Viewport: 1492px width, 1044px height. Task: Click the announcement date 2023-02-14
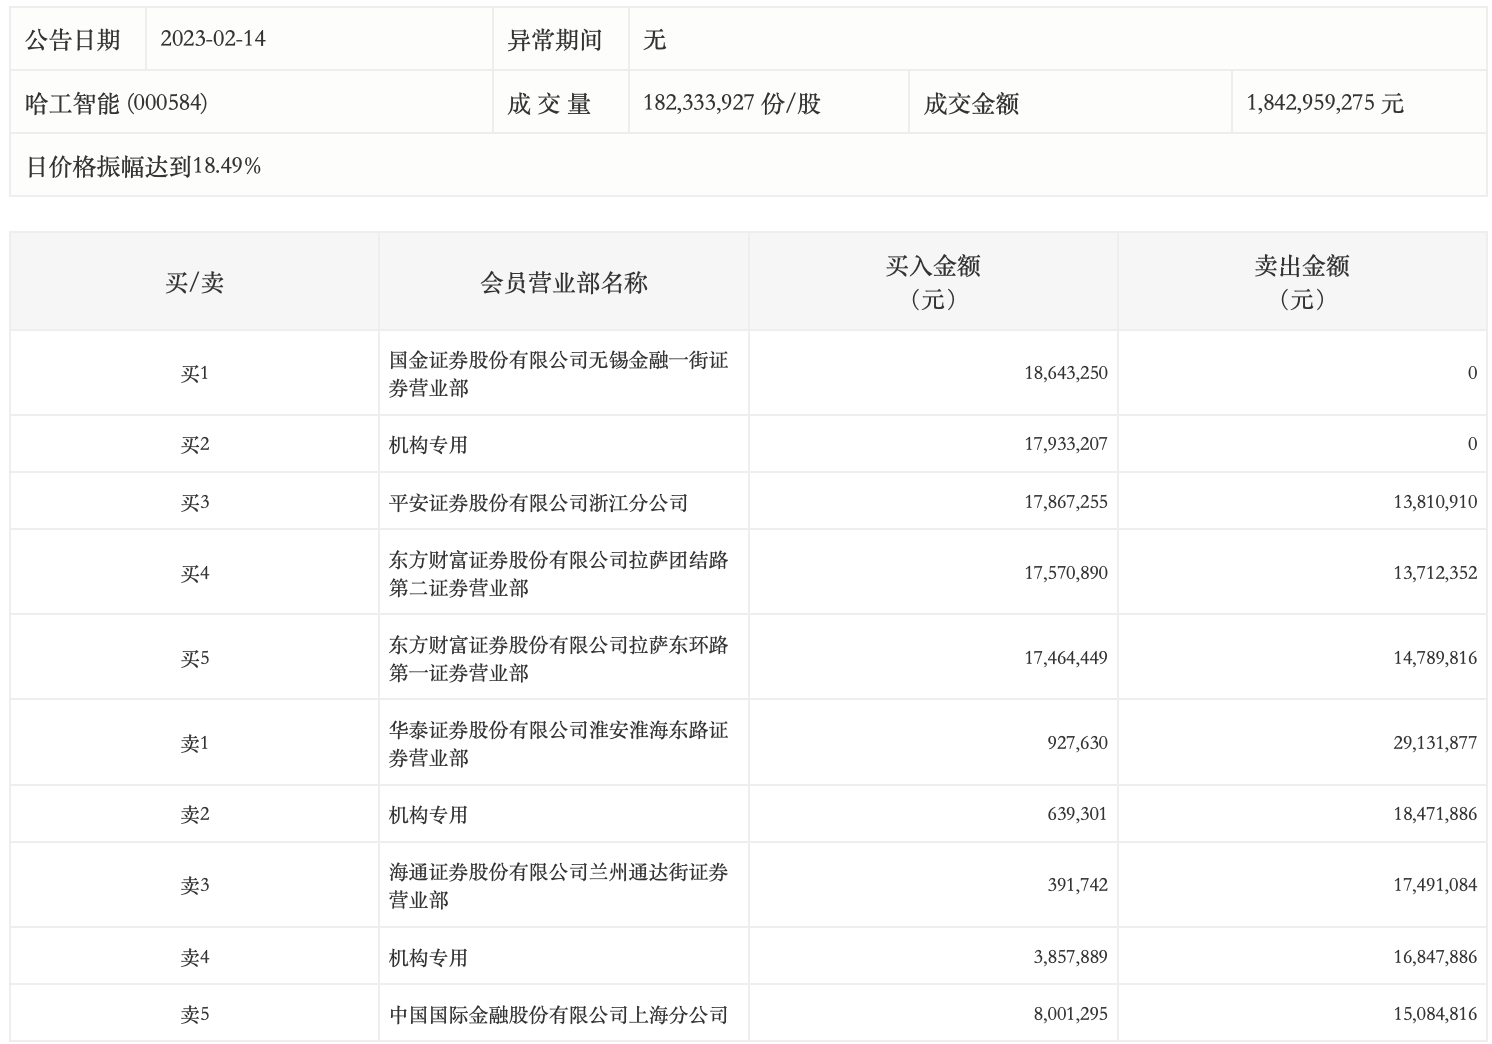pos(213,40)
